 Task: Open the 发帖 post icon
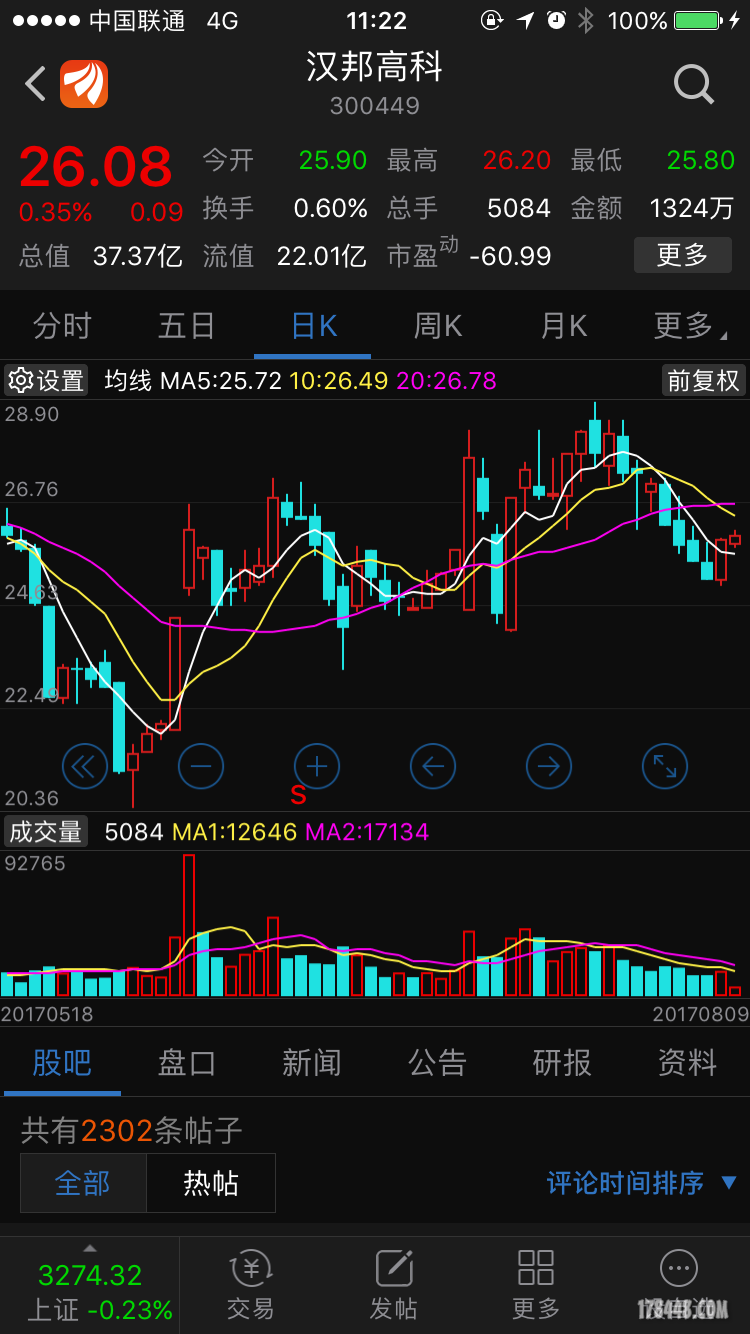point(394,1286)
